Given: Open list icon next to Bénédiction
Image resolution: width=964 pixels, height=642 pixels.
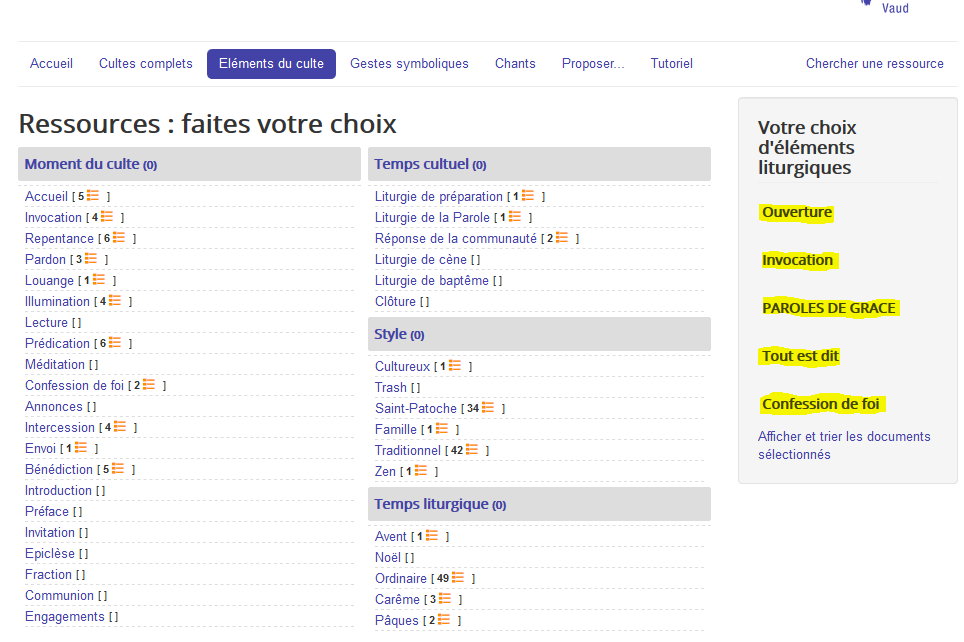Looking at the screenshot, I should coord(117,469).
